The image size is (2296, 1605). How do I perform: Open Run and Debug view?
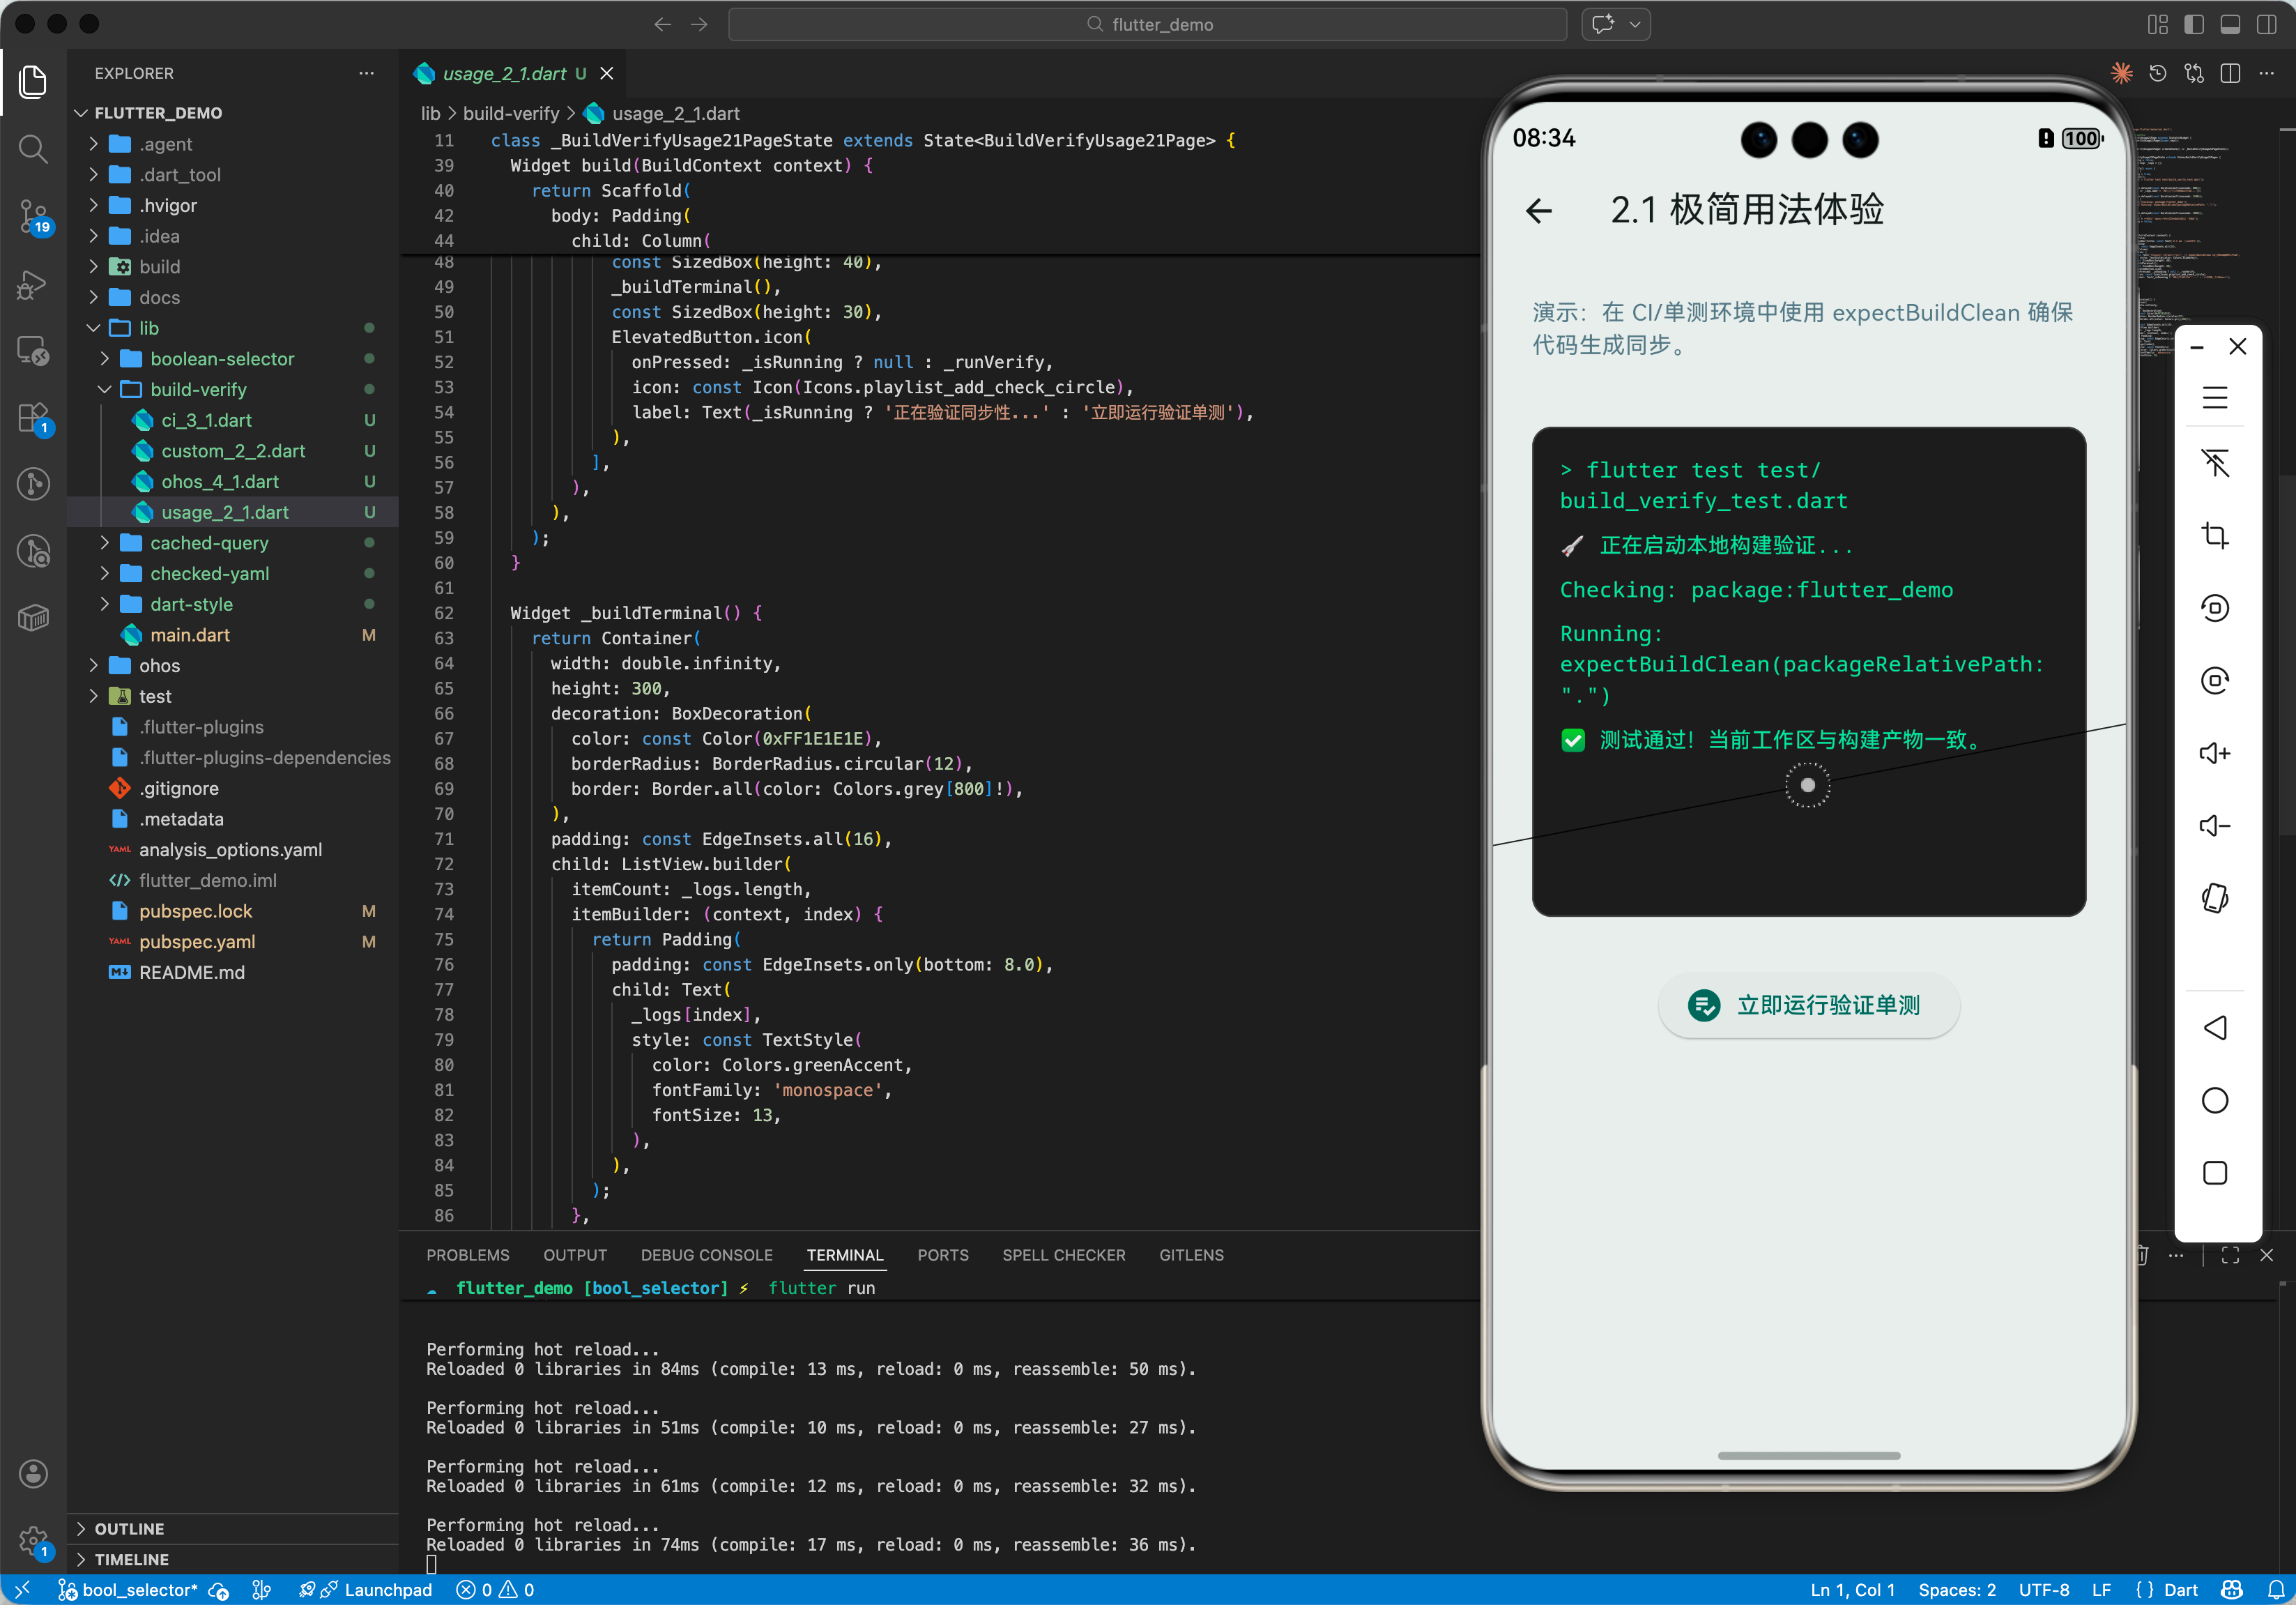pos(33,284)
